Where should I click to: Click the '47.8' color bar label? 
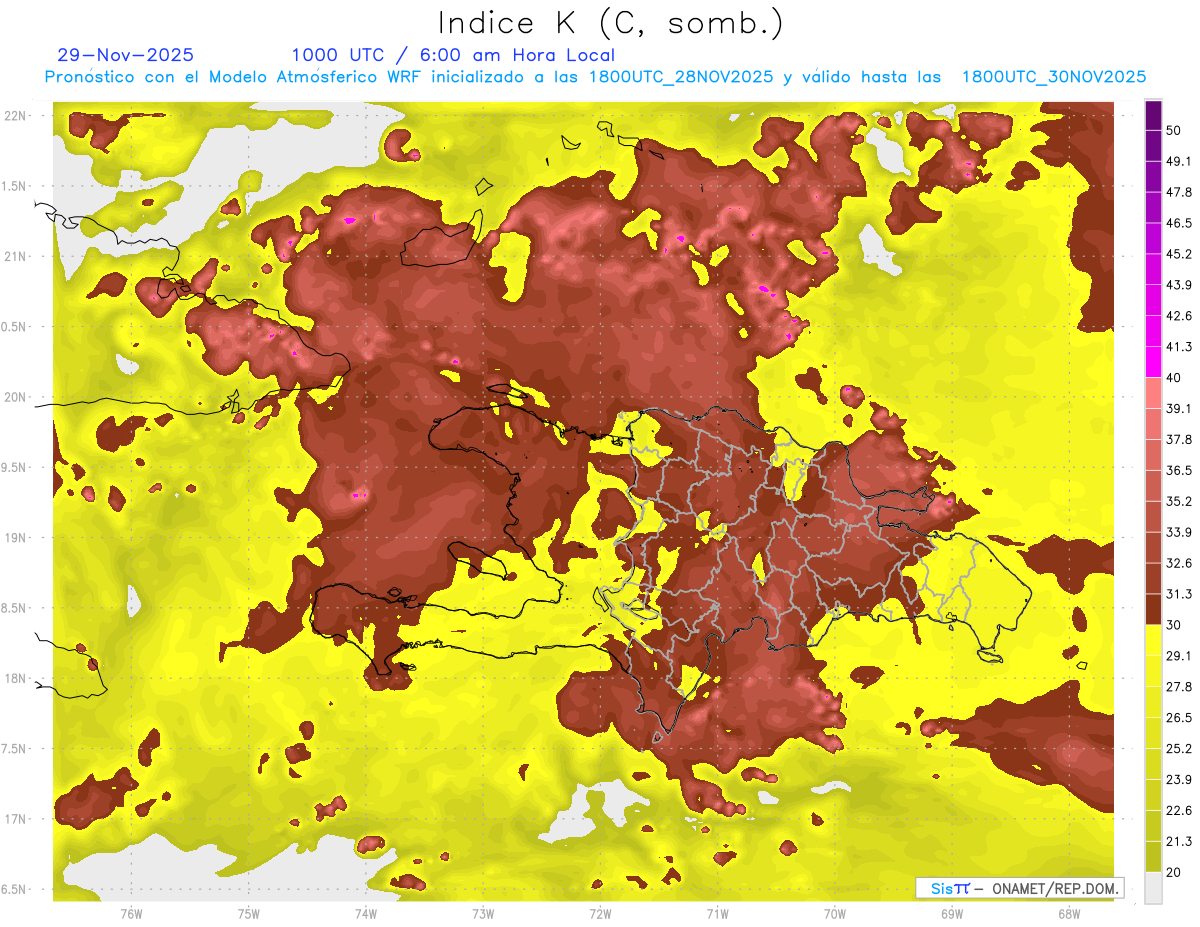(x=1179, y=192)
